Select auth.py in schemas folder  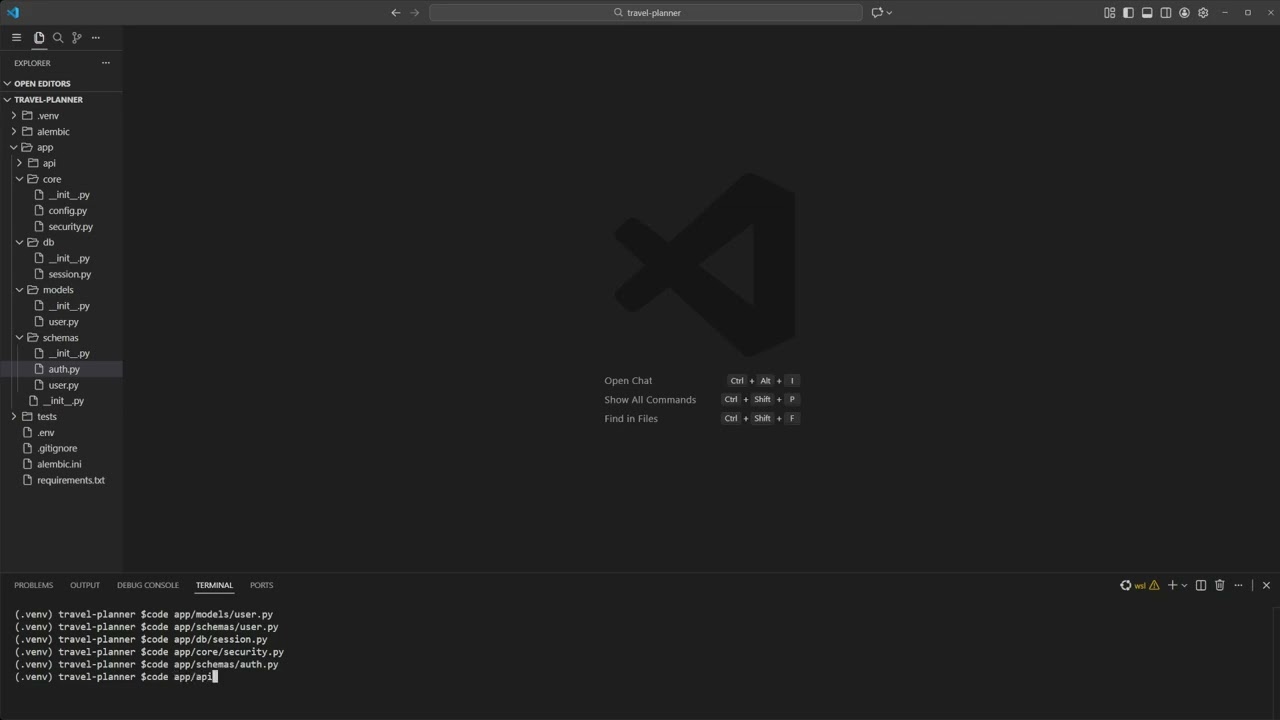(x=61, y=369)
